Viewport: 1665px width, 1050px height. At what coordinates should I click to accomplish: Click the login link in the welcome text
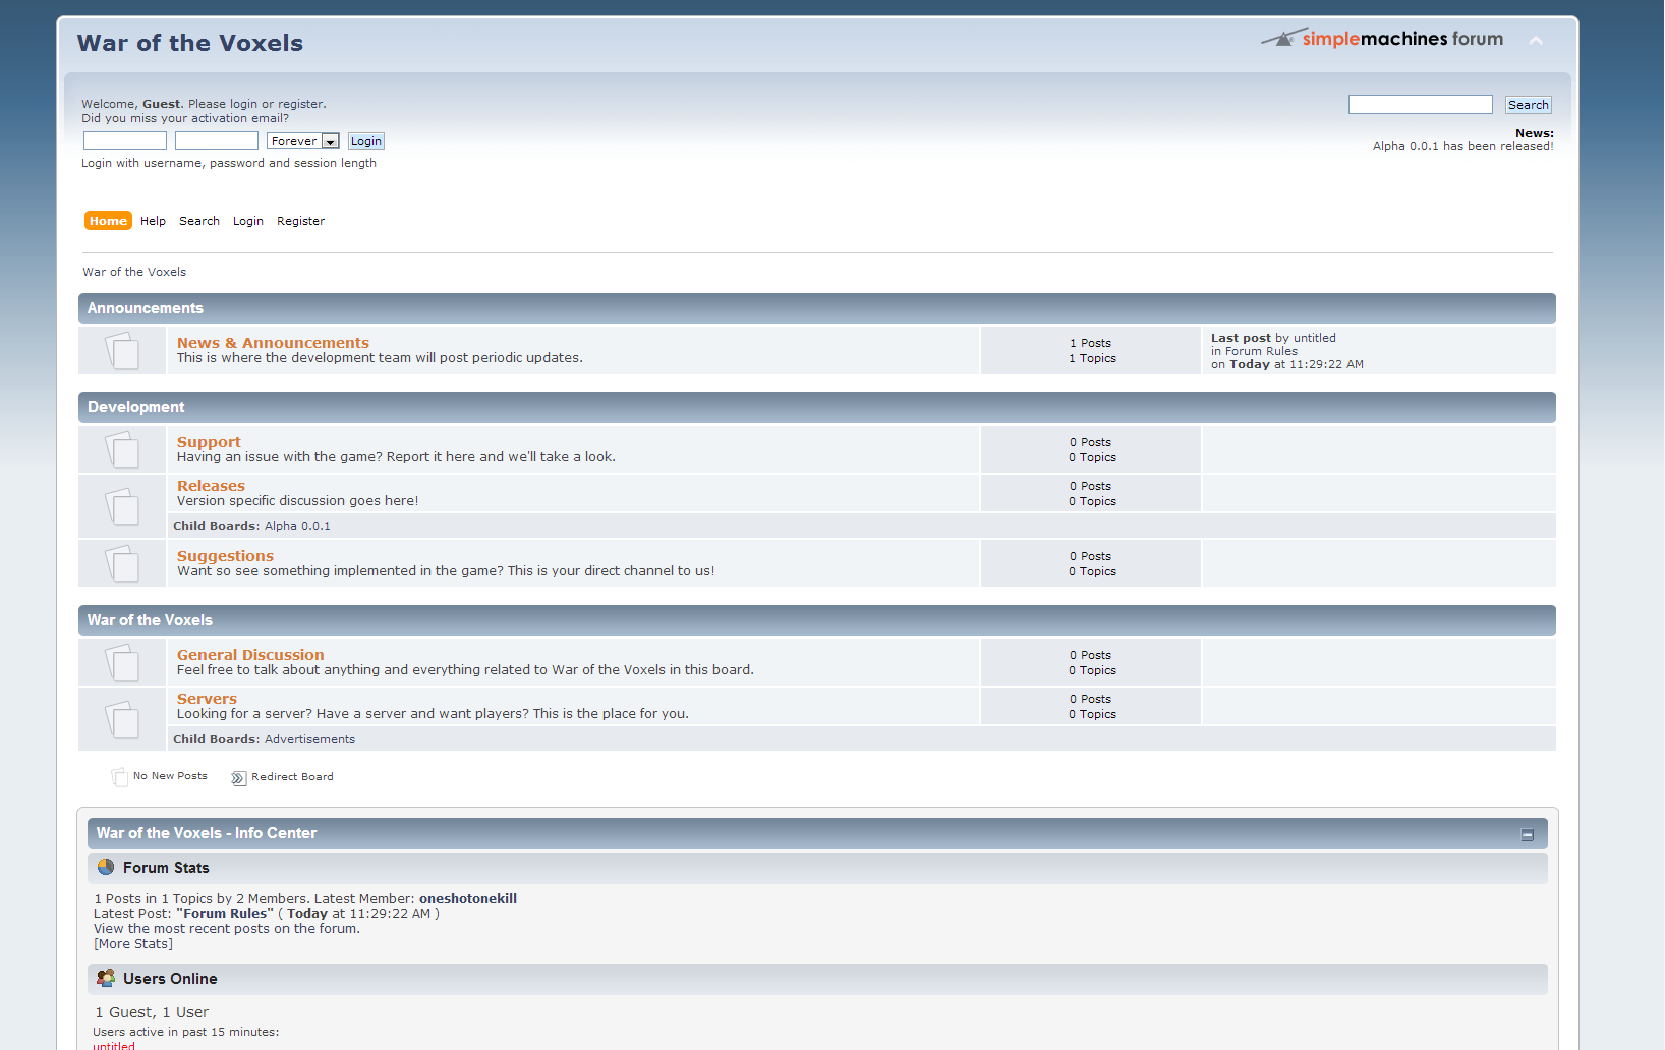(x=243, y=104)
